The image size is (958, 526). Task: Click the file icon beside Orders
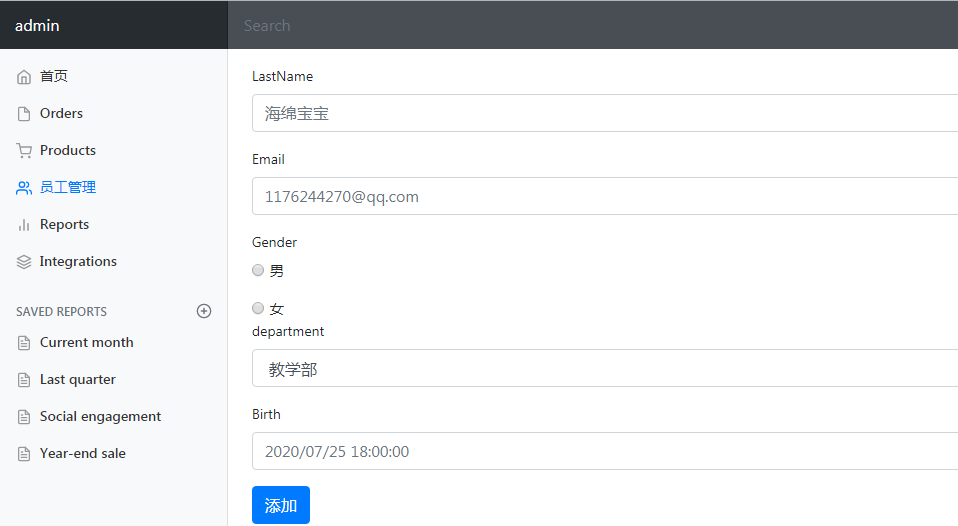(x=24, y=114)
